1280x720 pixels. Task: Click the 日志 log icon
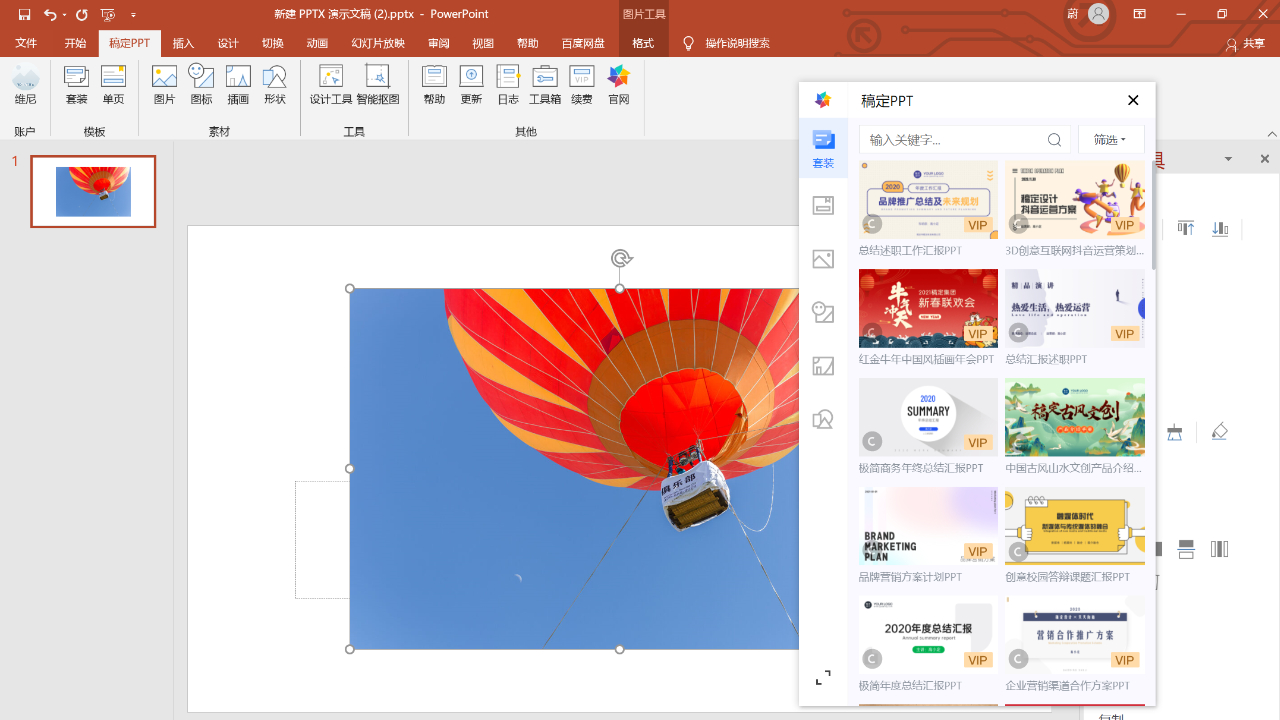coord(508,84)
